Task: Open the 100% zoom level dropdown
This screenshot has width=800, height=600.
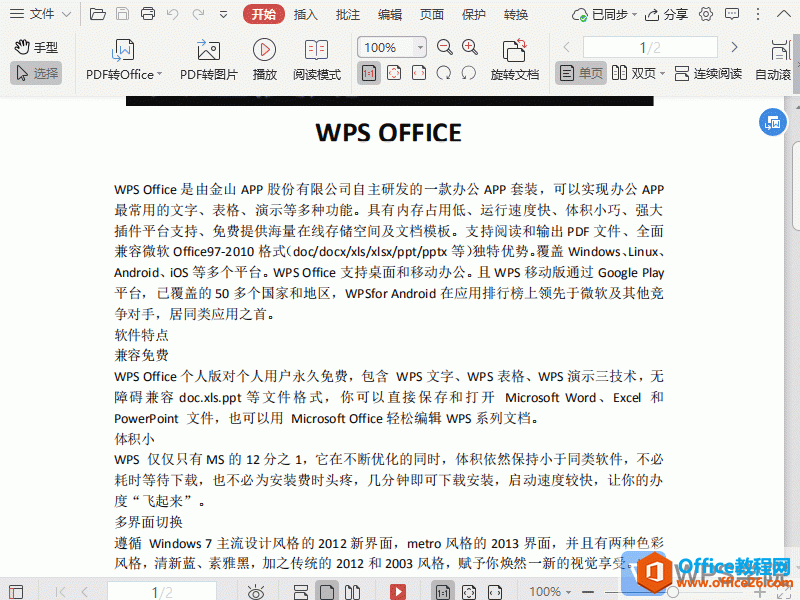Action: pos(390,46)
